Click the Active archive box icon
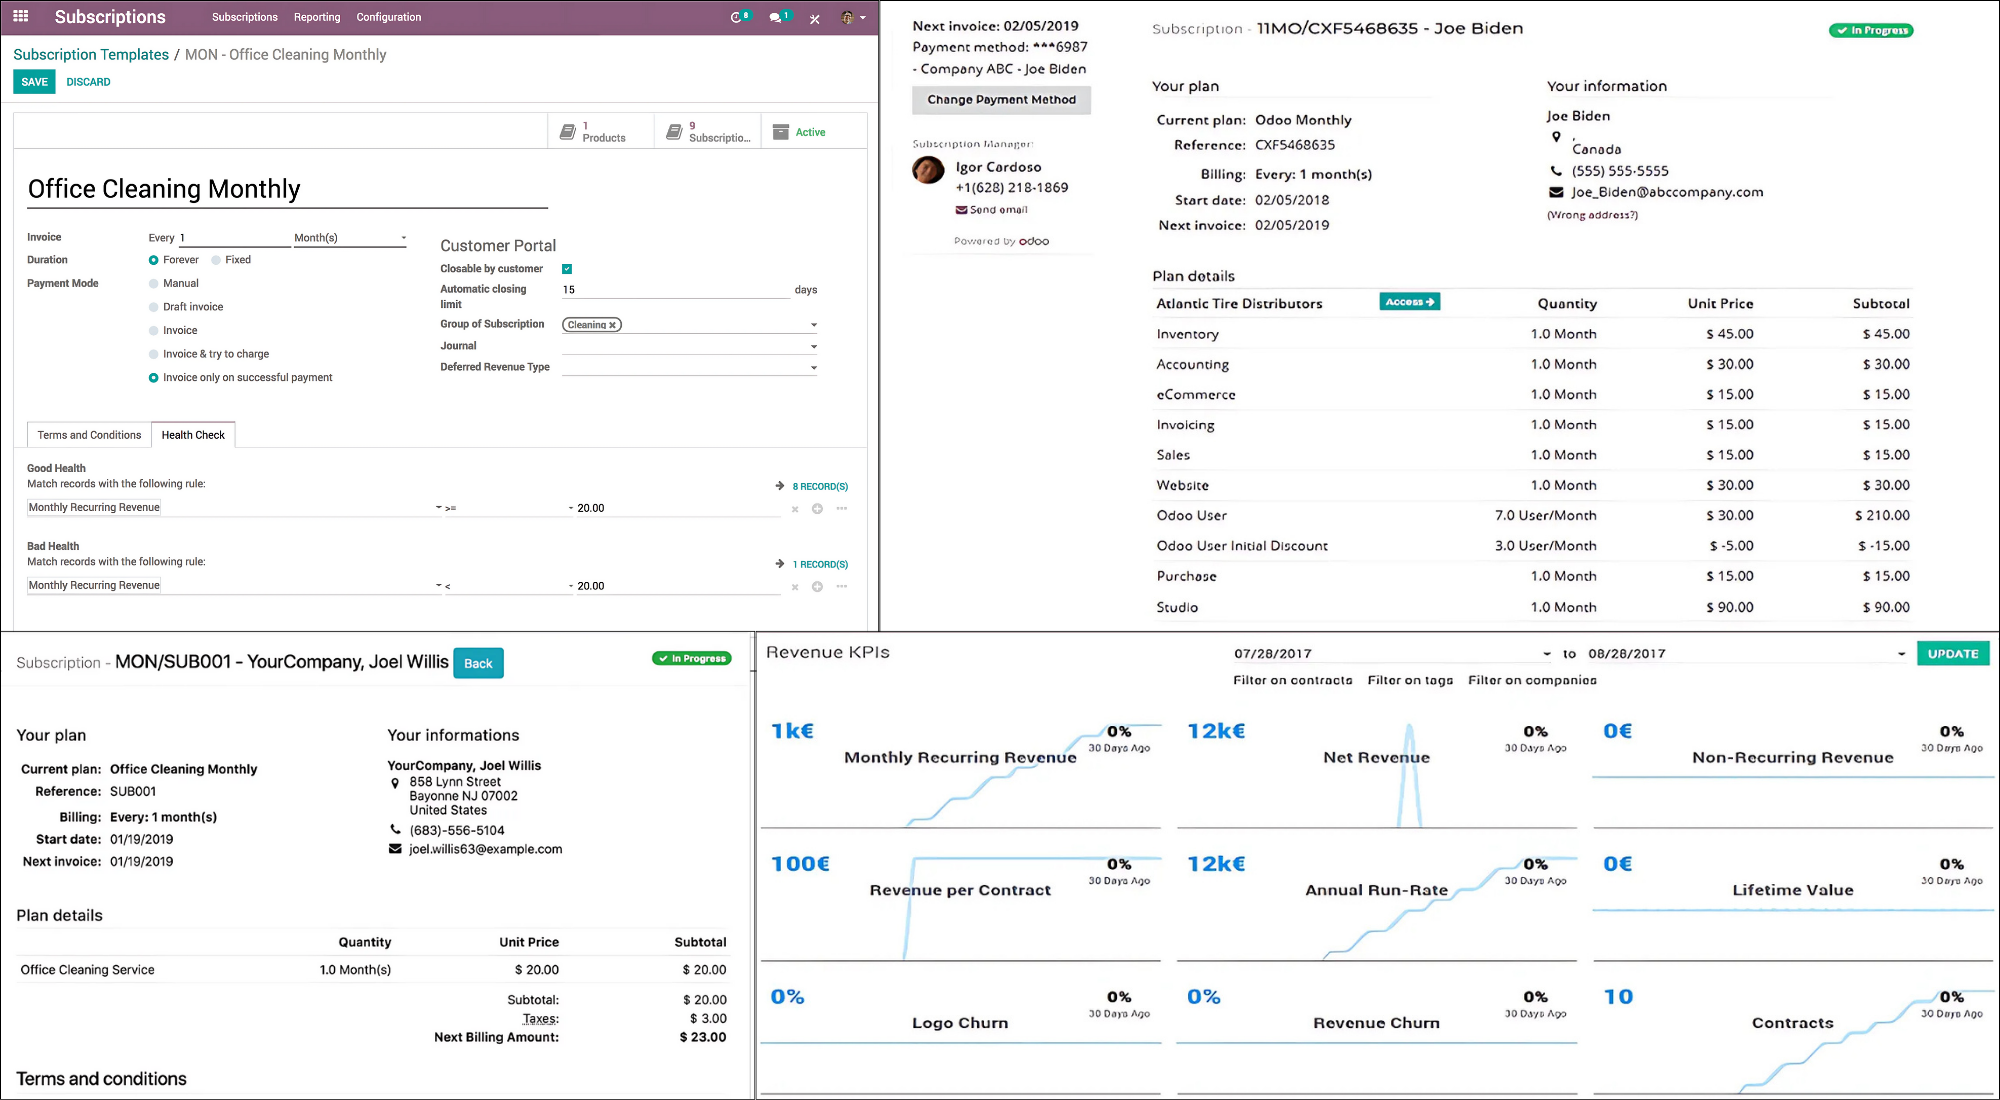Viewport: 2000px width, 1100px height. coord(781,132)
